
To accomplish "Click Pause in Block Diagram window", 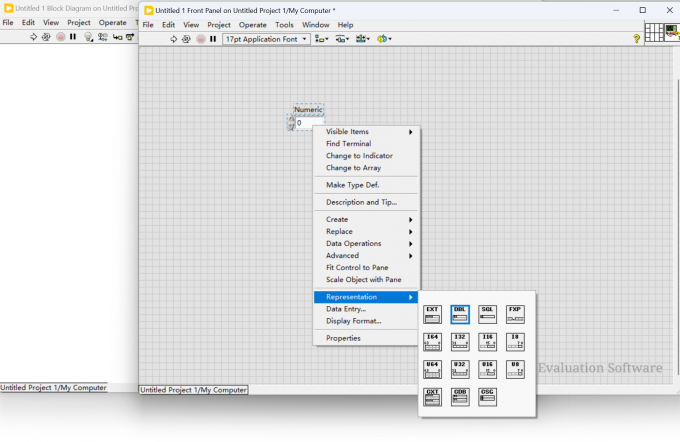I will [x=73, y=37].
